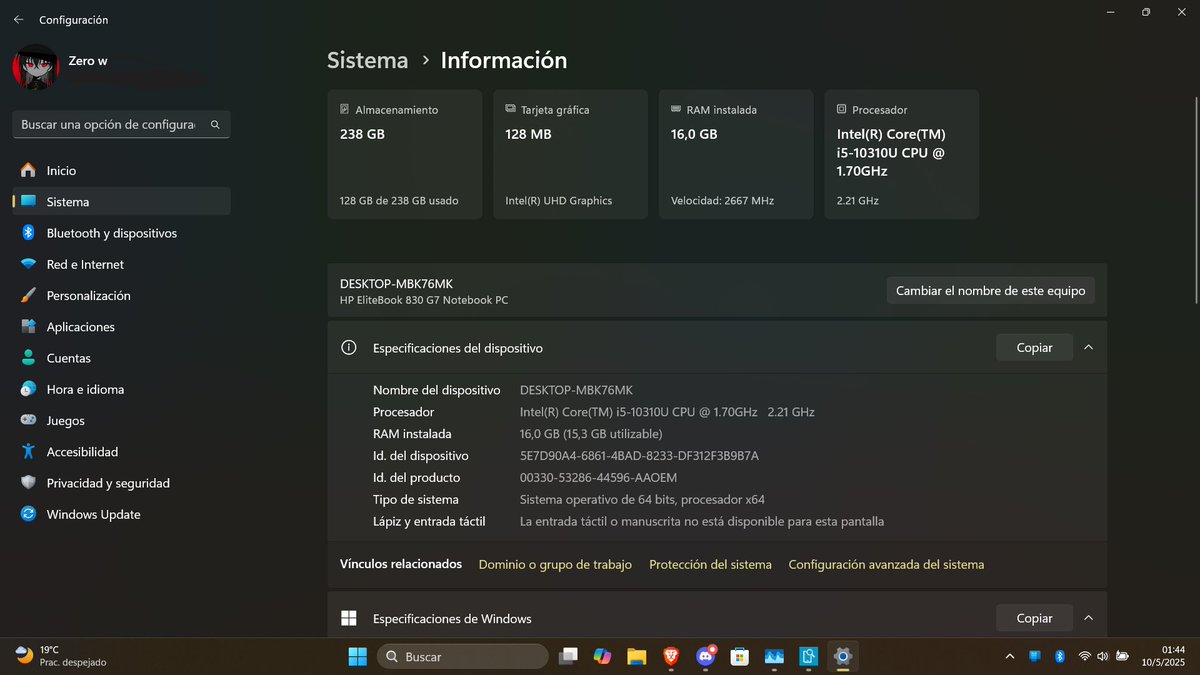Click the Windows logo beside Especificaciones de Windows
Screen dimensions: 1200x675
click(349, 618)
